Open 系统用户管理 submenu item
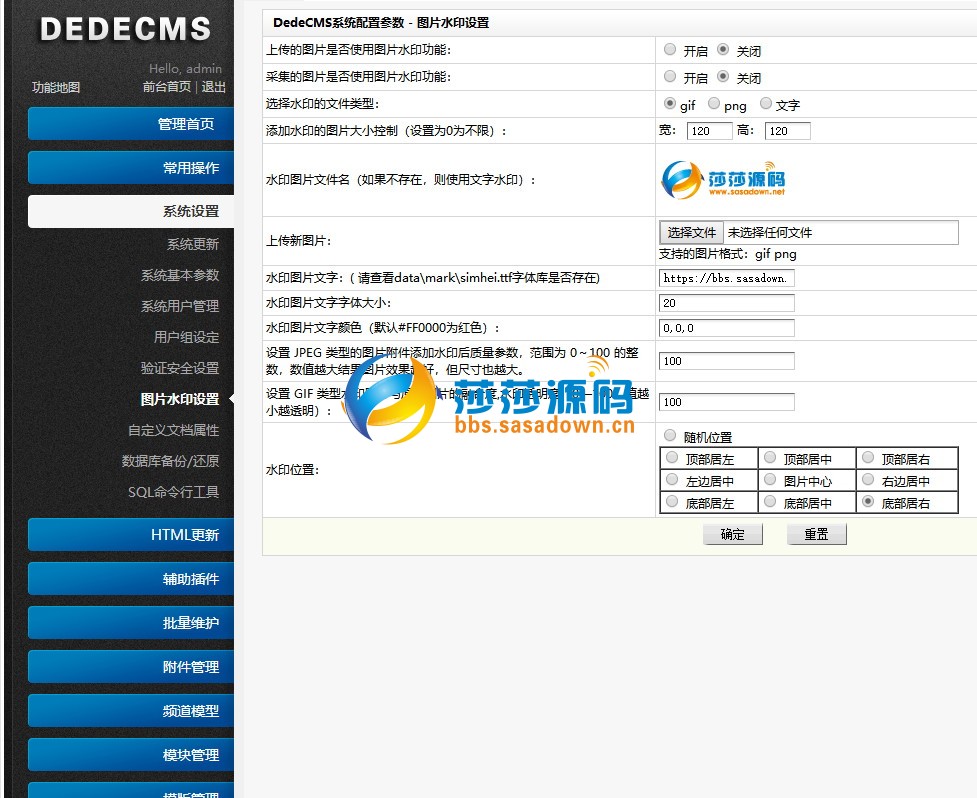 (179, 306)
